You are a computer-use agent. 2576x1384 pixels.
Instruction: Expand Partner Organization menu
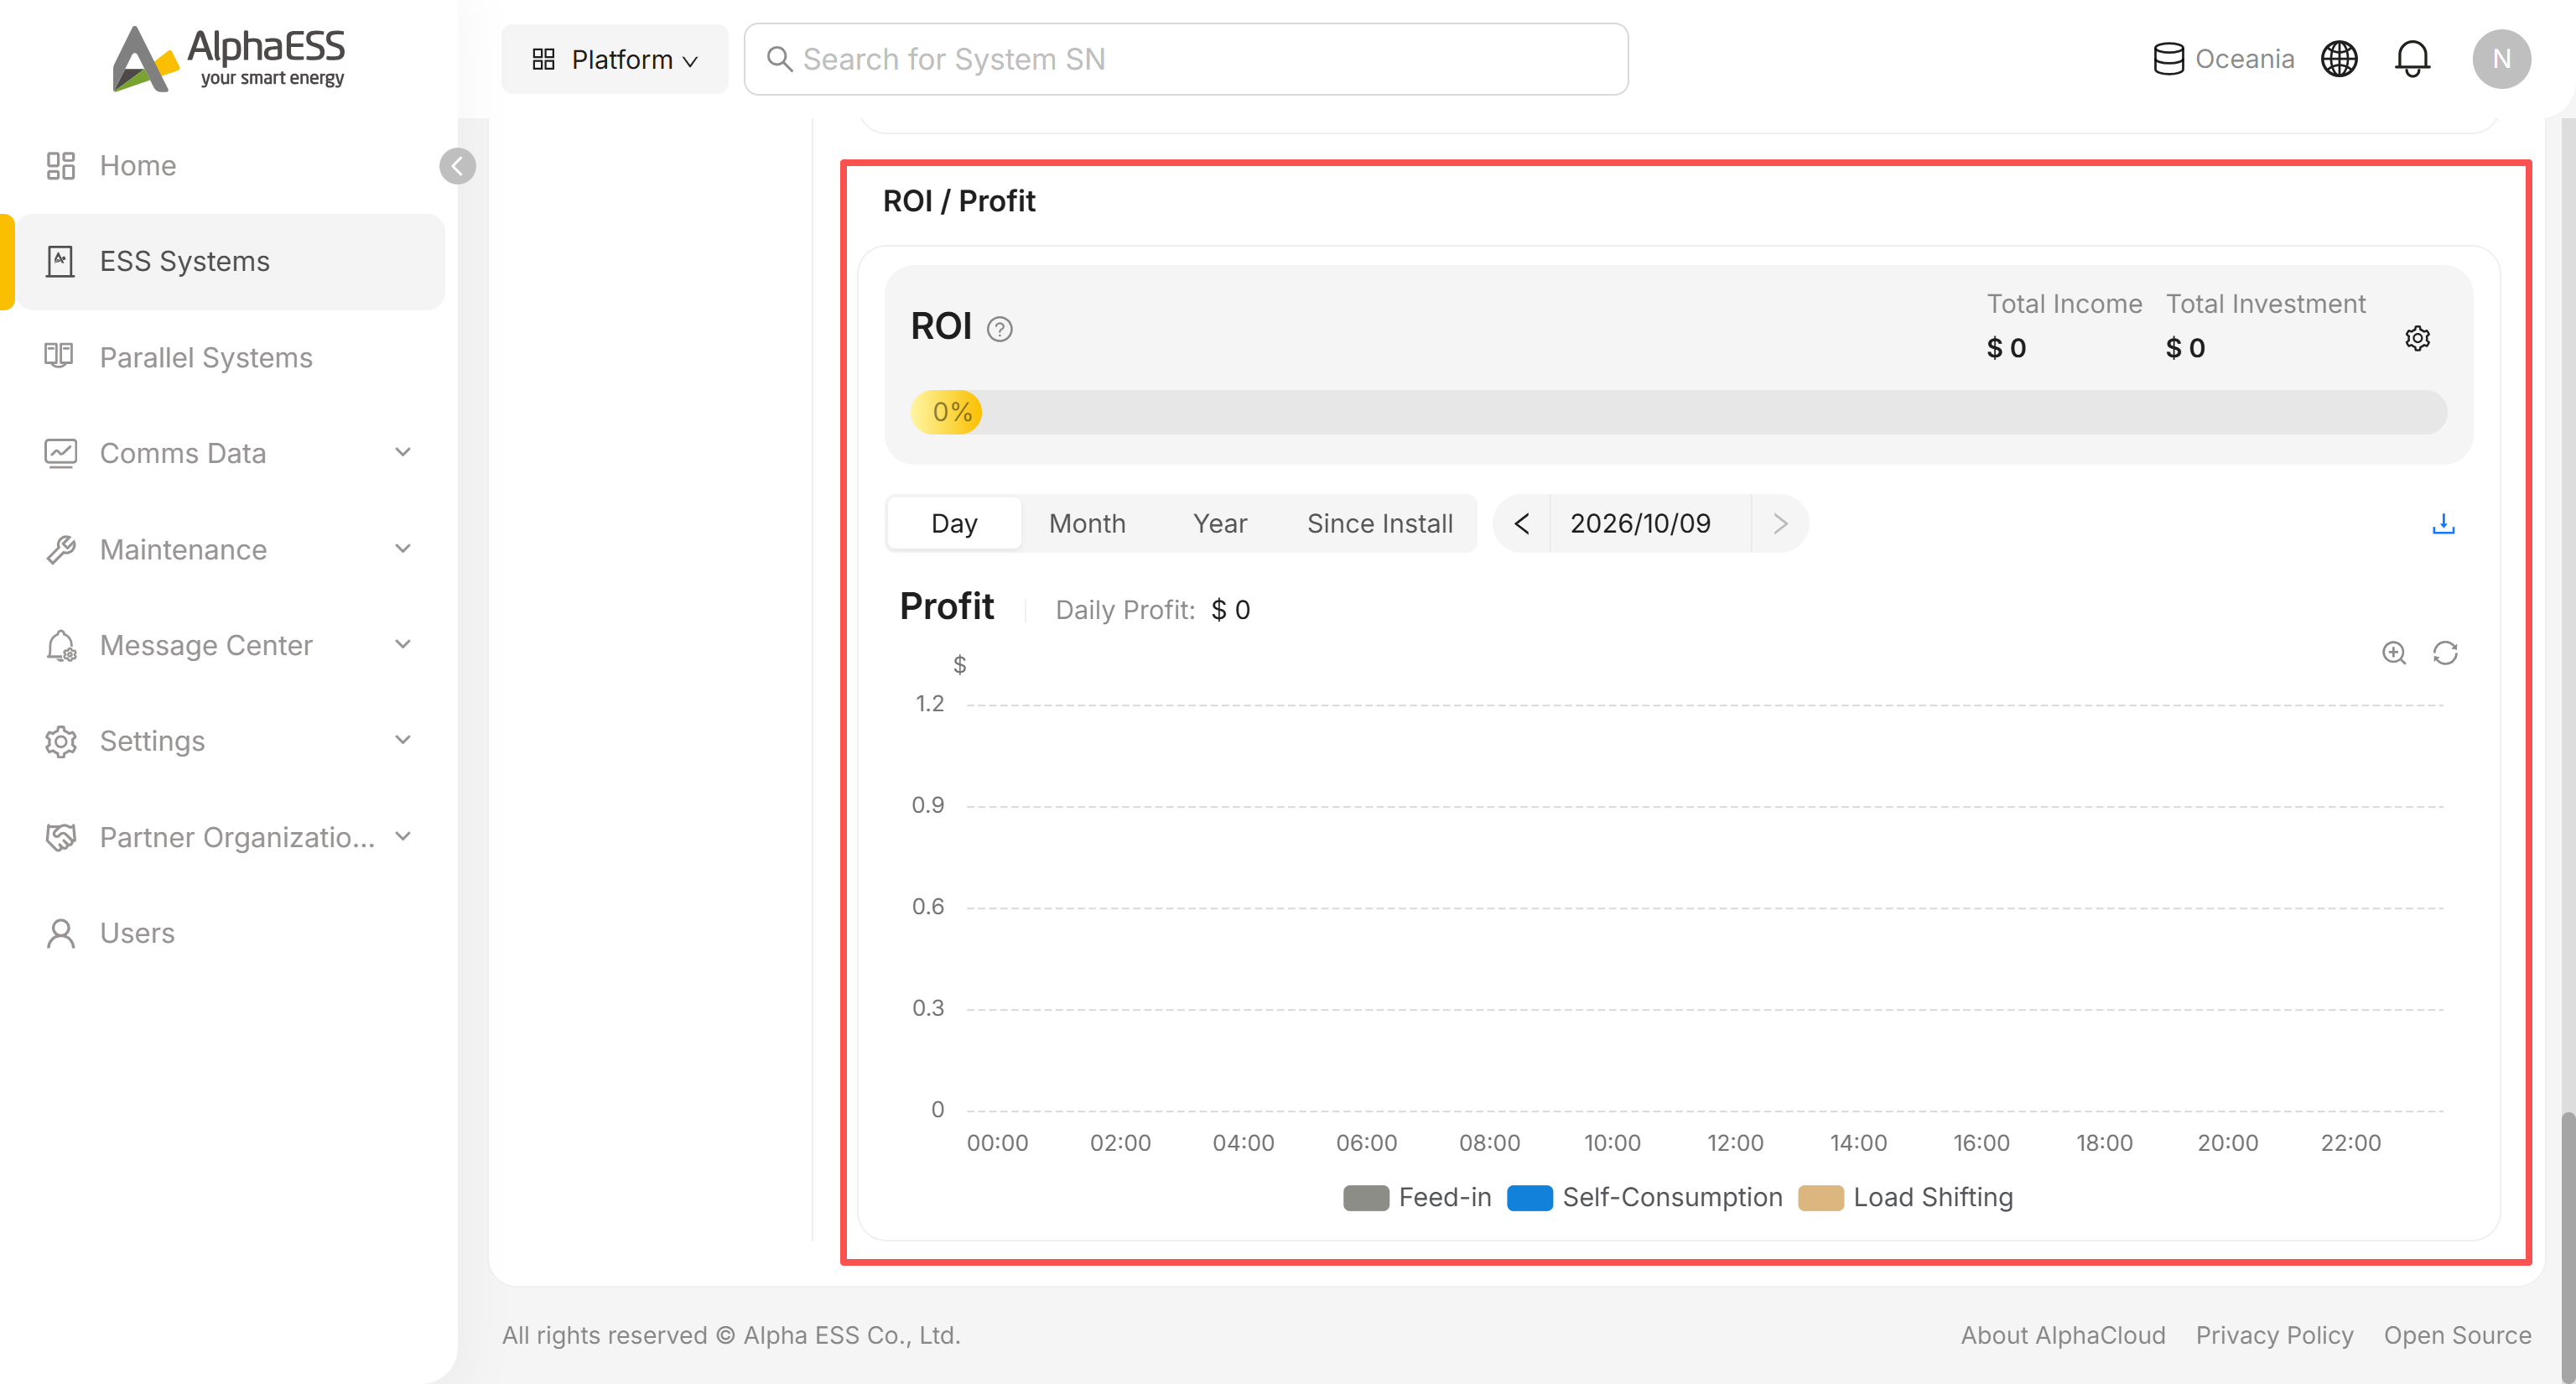231,836
